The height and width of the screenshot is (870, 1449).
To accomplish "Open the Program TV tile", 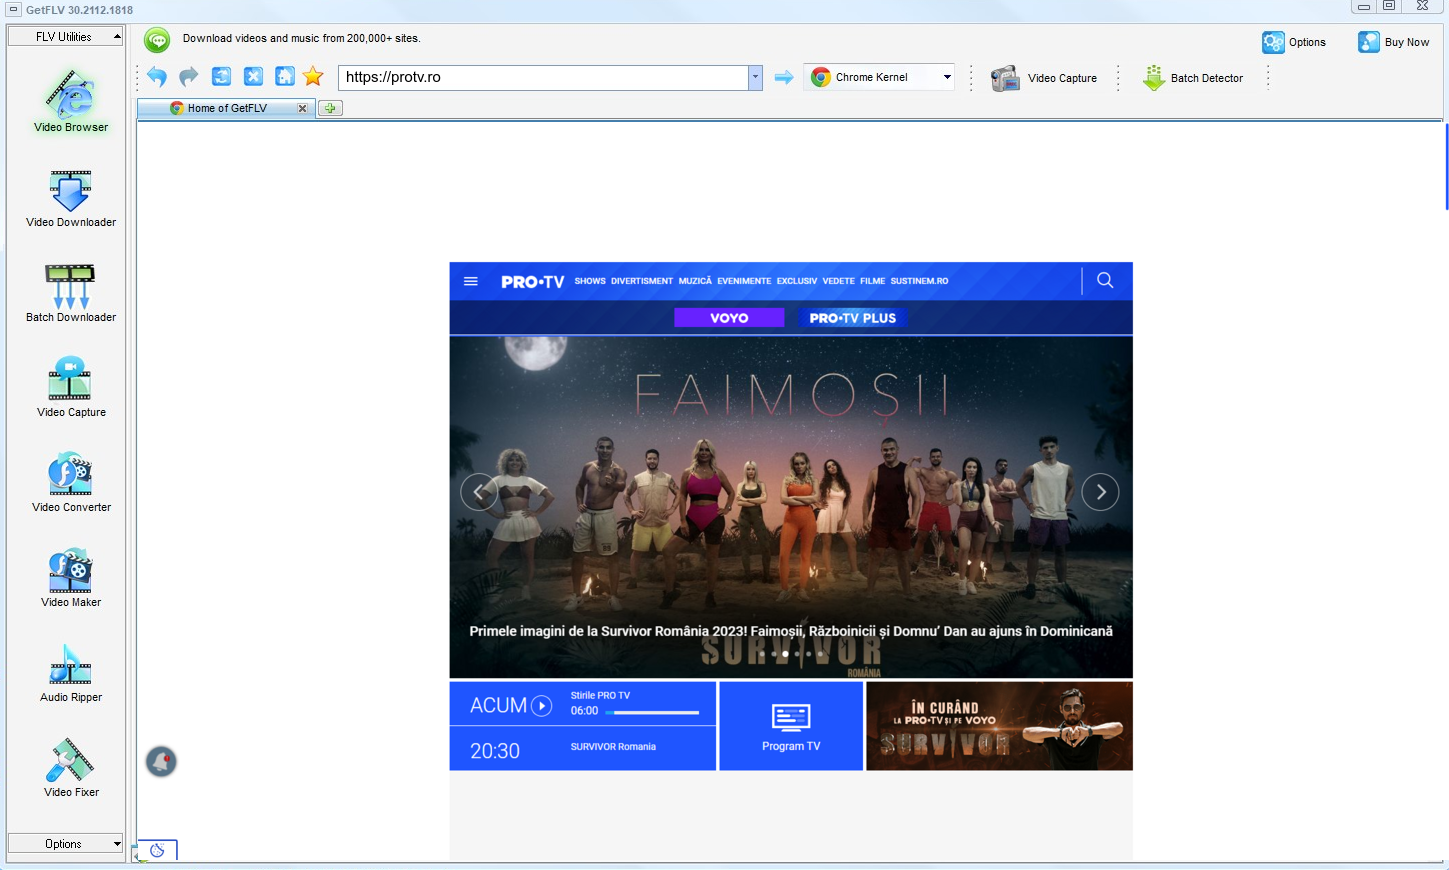I will (791, 726).
